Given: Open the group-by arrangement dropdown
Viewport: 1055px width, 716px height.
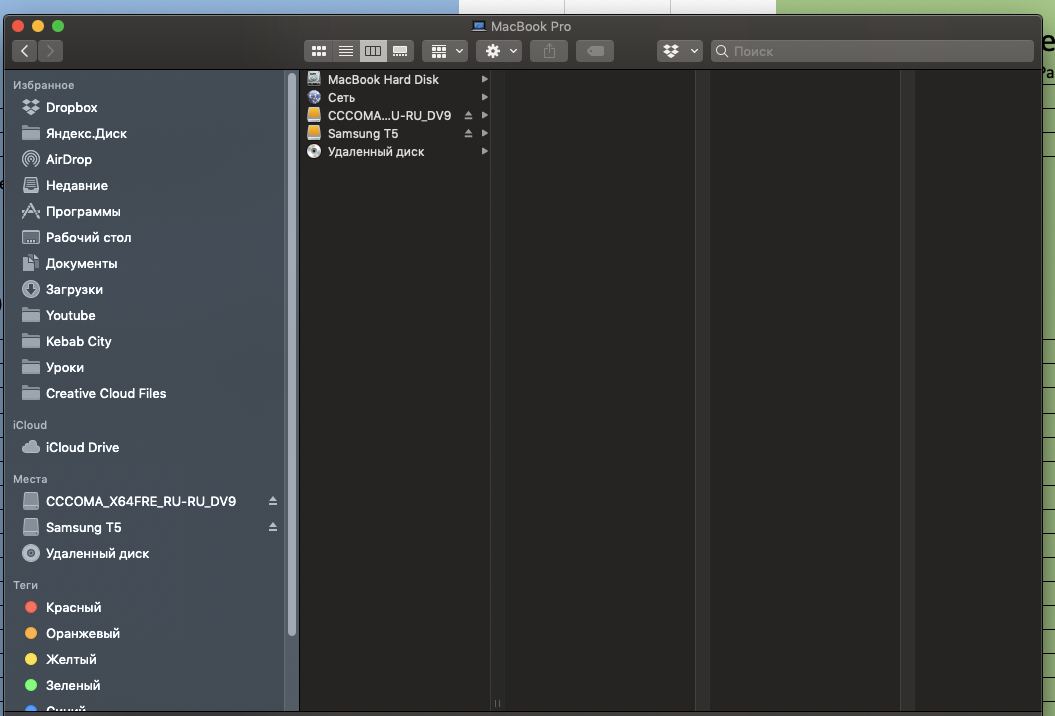Looking at the screenshot, I should click(x=445, y=51).
